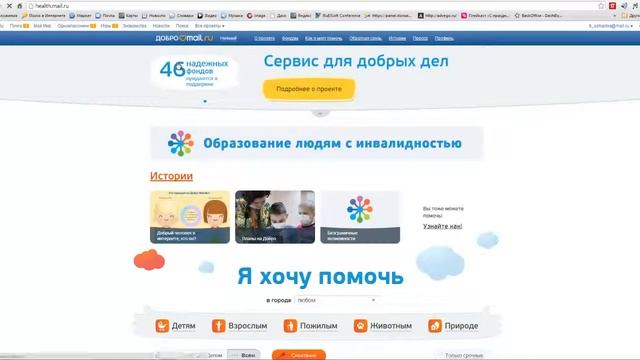This screenshot has height=360, width=640.
Task: Open the Добрый человек в интернете story thumbnail
Action: coord(190,217)
